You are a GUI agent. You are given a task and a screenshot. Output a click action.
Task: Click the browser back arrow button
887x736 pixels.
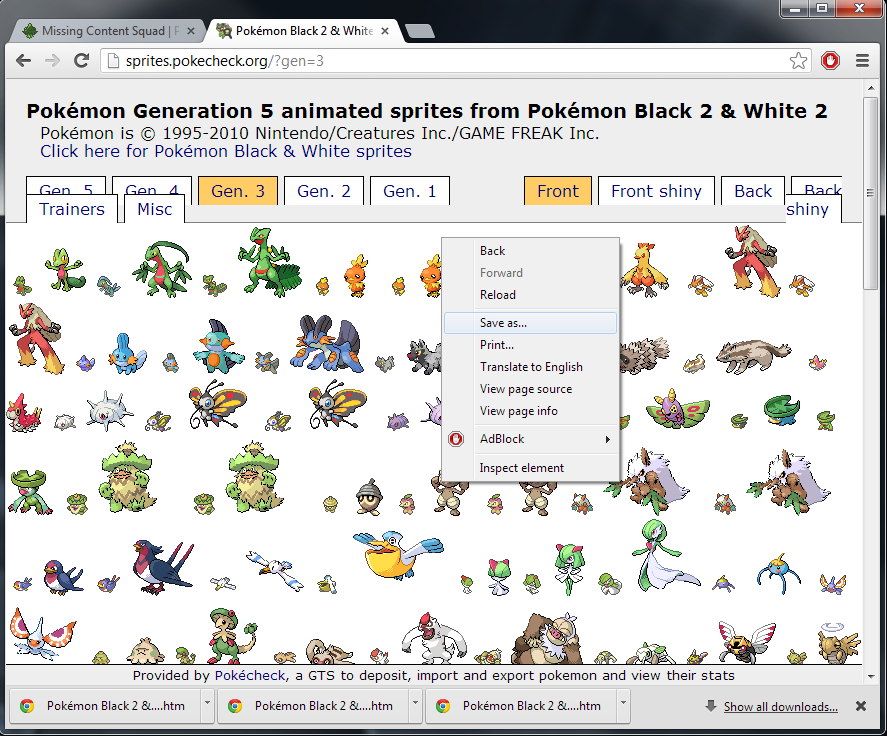coord(24,61)
